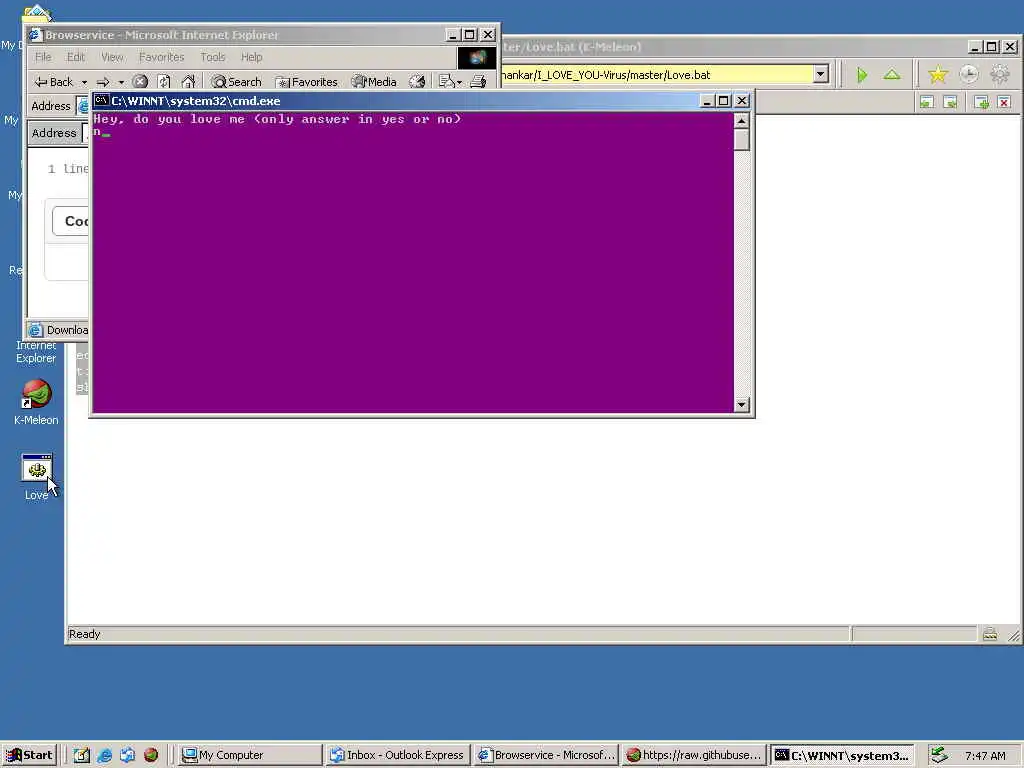Click the Back button in Internet Explorer
Screen dimensions: 1024x768
point(54,82)
